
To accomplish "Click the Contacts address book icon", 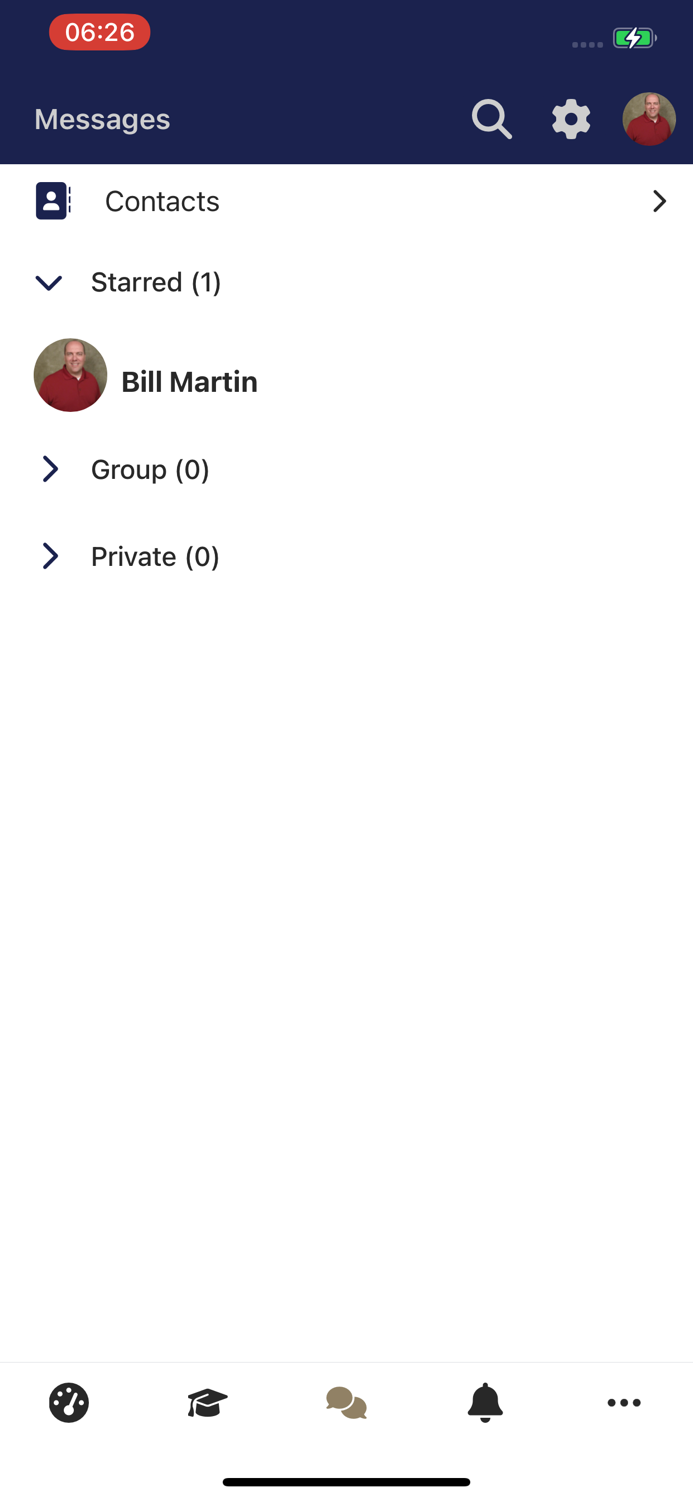I will click(52, 200).
